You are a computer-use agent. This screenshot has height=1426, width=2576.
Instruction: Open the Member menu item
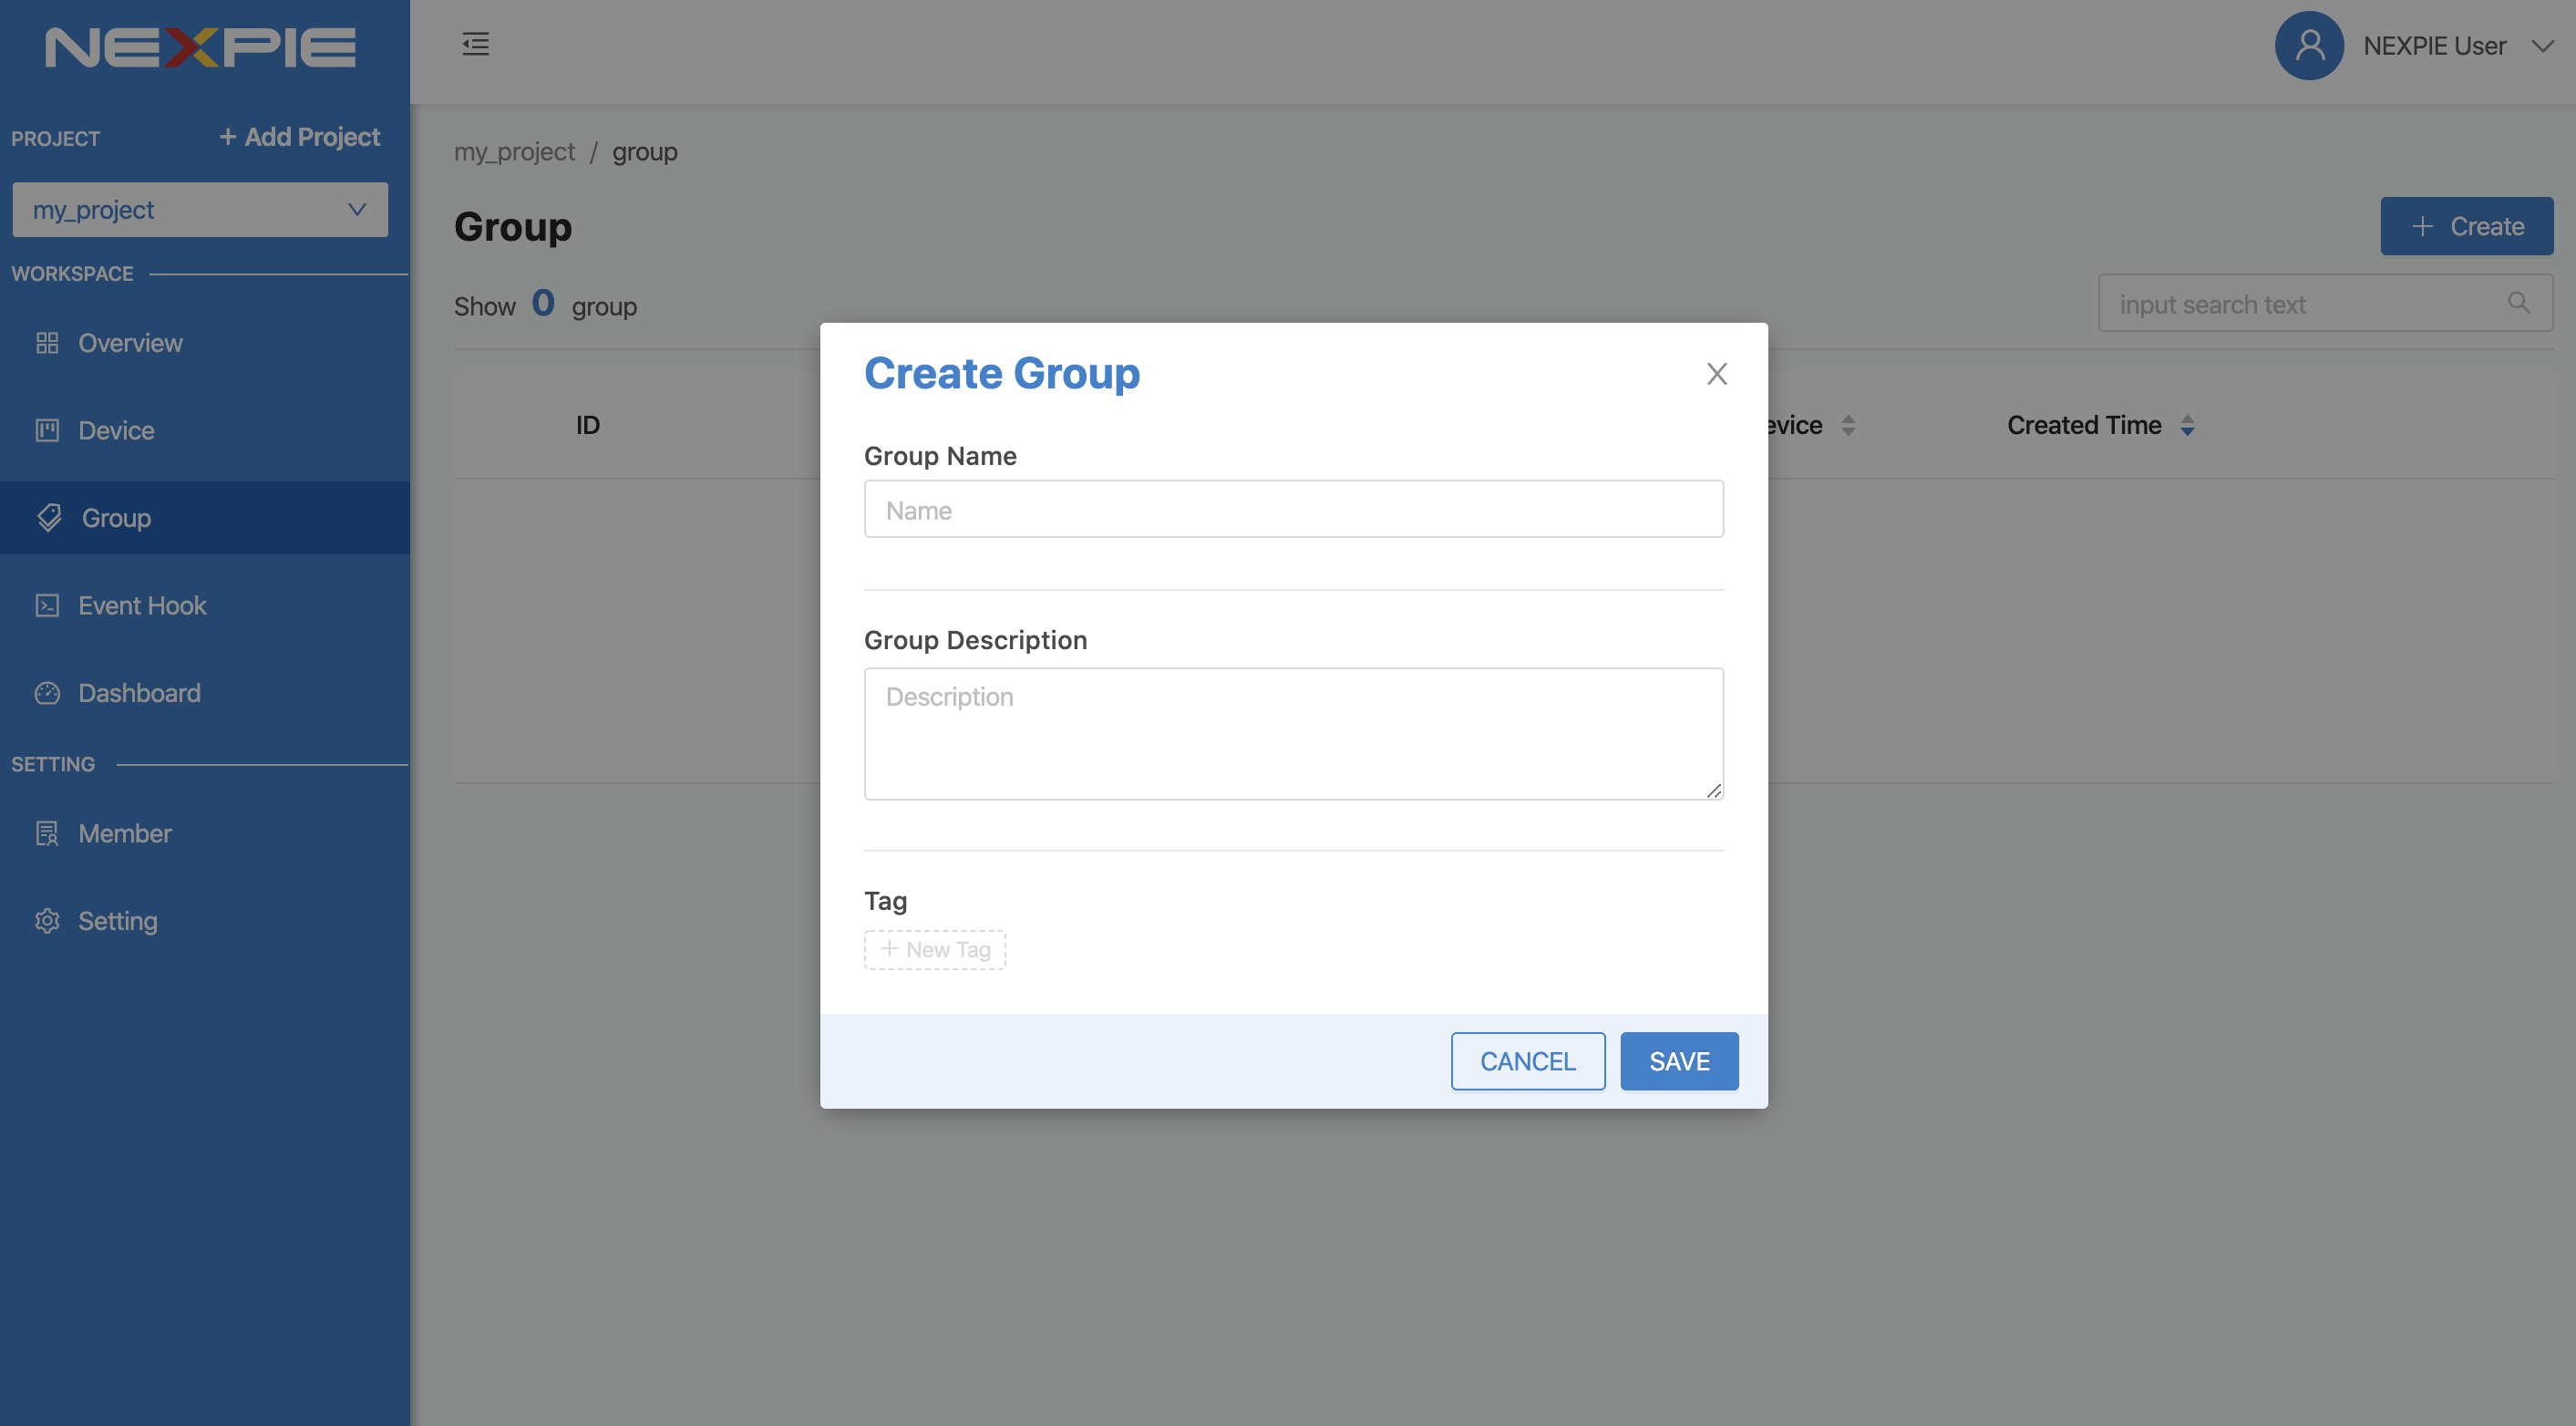[205, 833]
